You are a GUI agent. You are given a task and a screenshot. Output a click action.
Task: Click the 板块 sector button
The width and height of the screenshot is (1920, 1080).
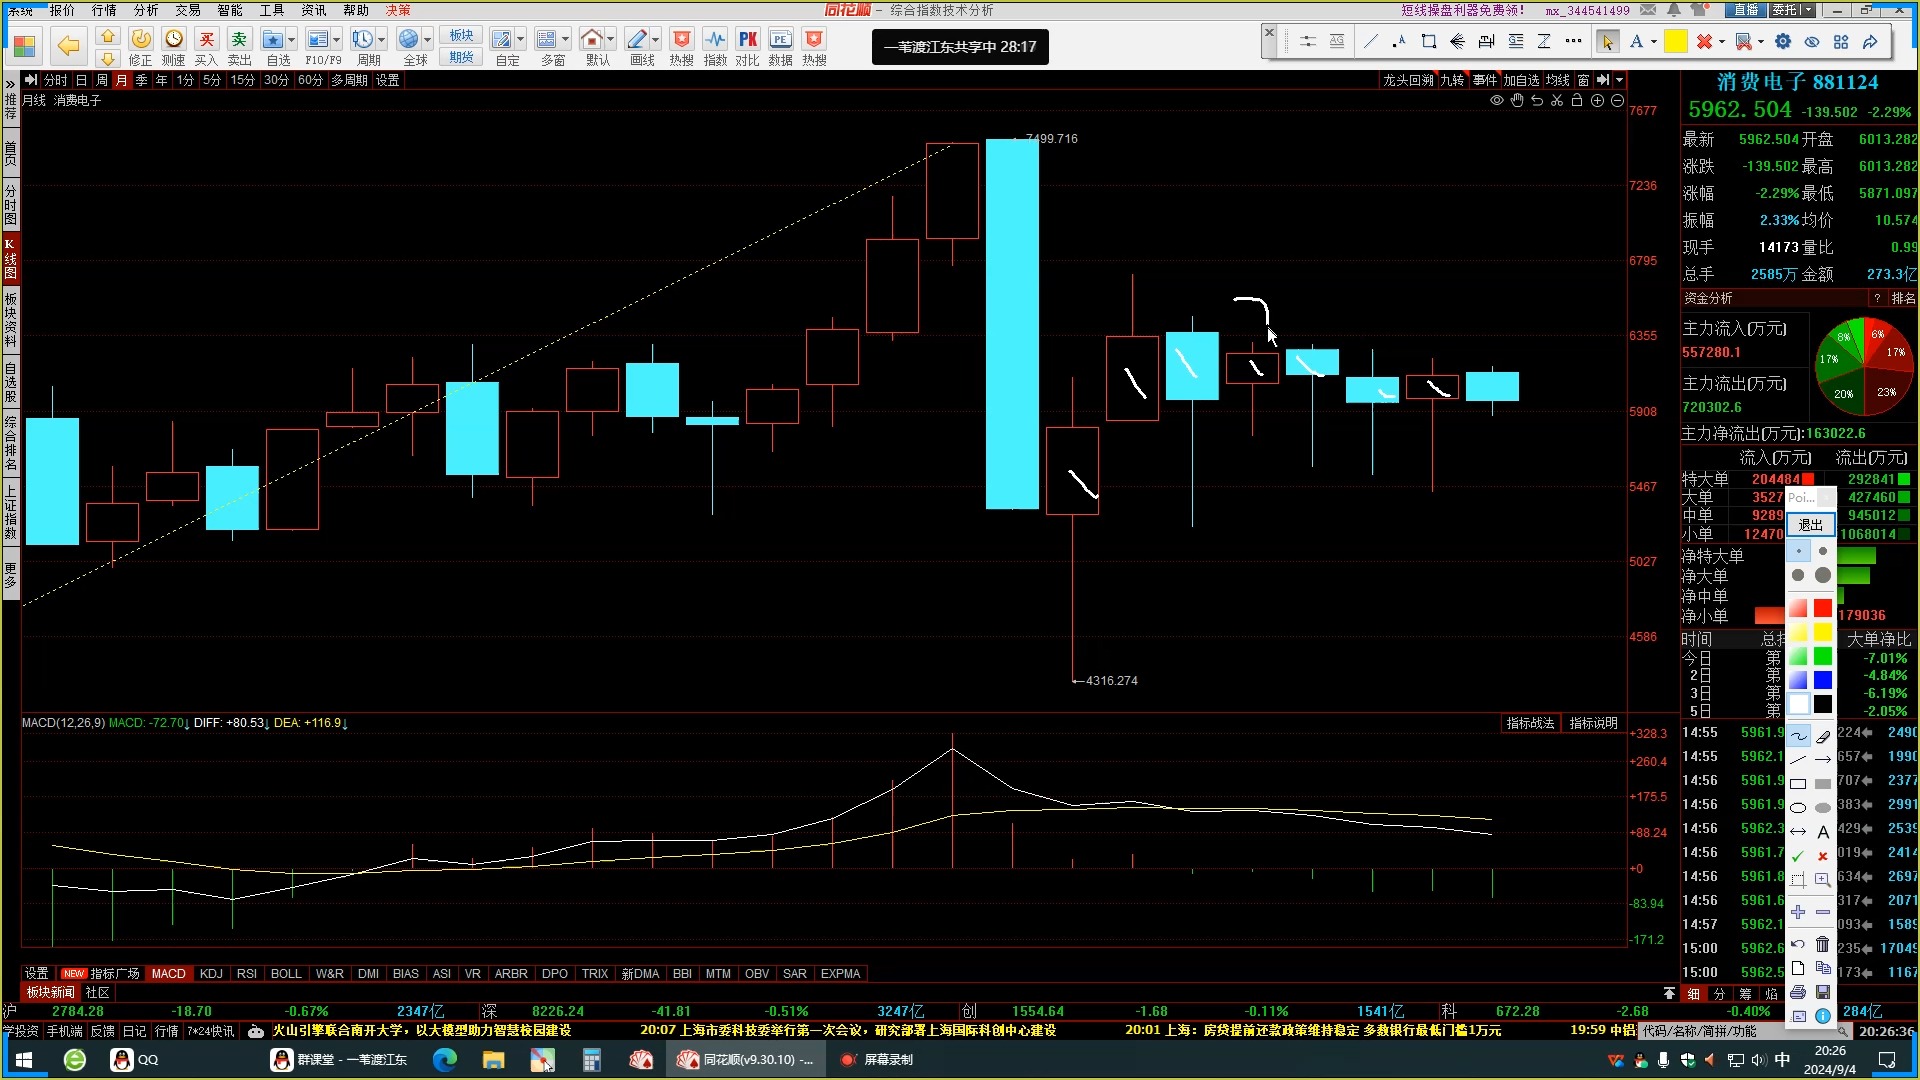click(x=461, y=35)
